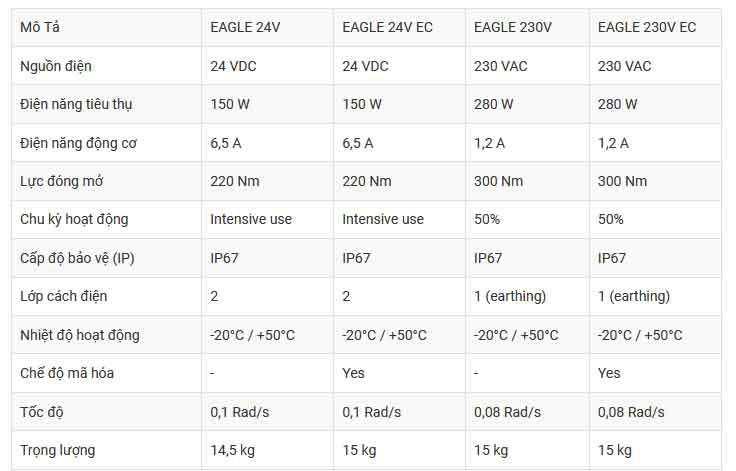Click the "Trọng lượng" row label
The image size is (736, 471).
tap(58, 450)
